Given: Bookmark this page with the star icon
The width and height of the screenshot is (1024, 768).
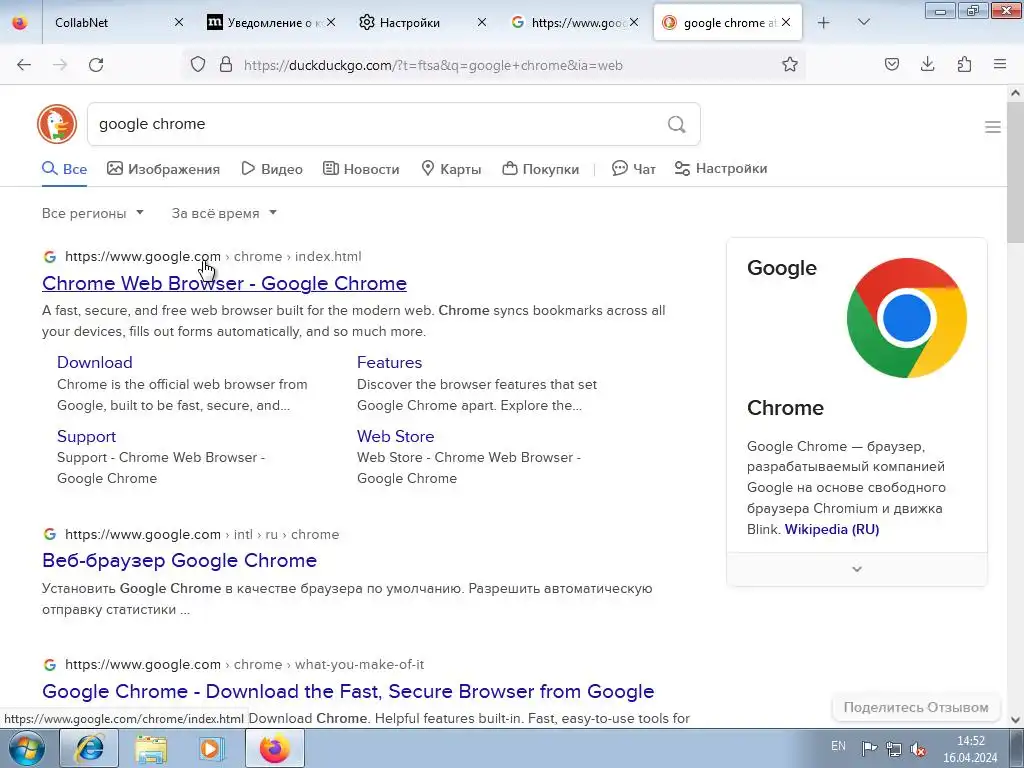Looking at the screenshot, I should [x=790, y=64].
